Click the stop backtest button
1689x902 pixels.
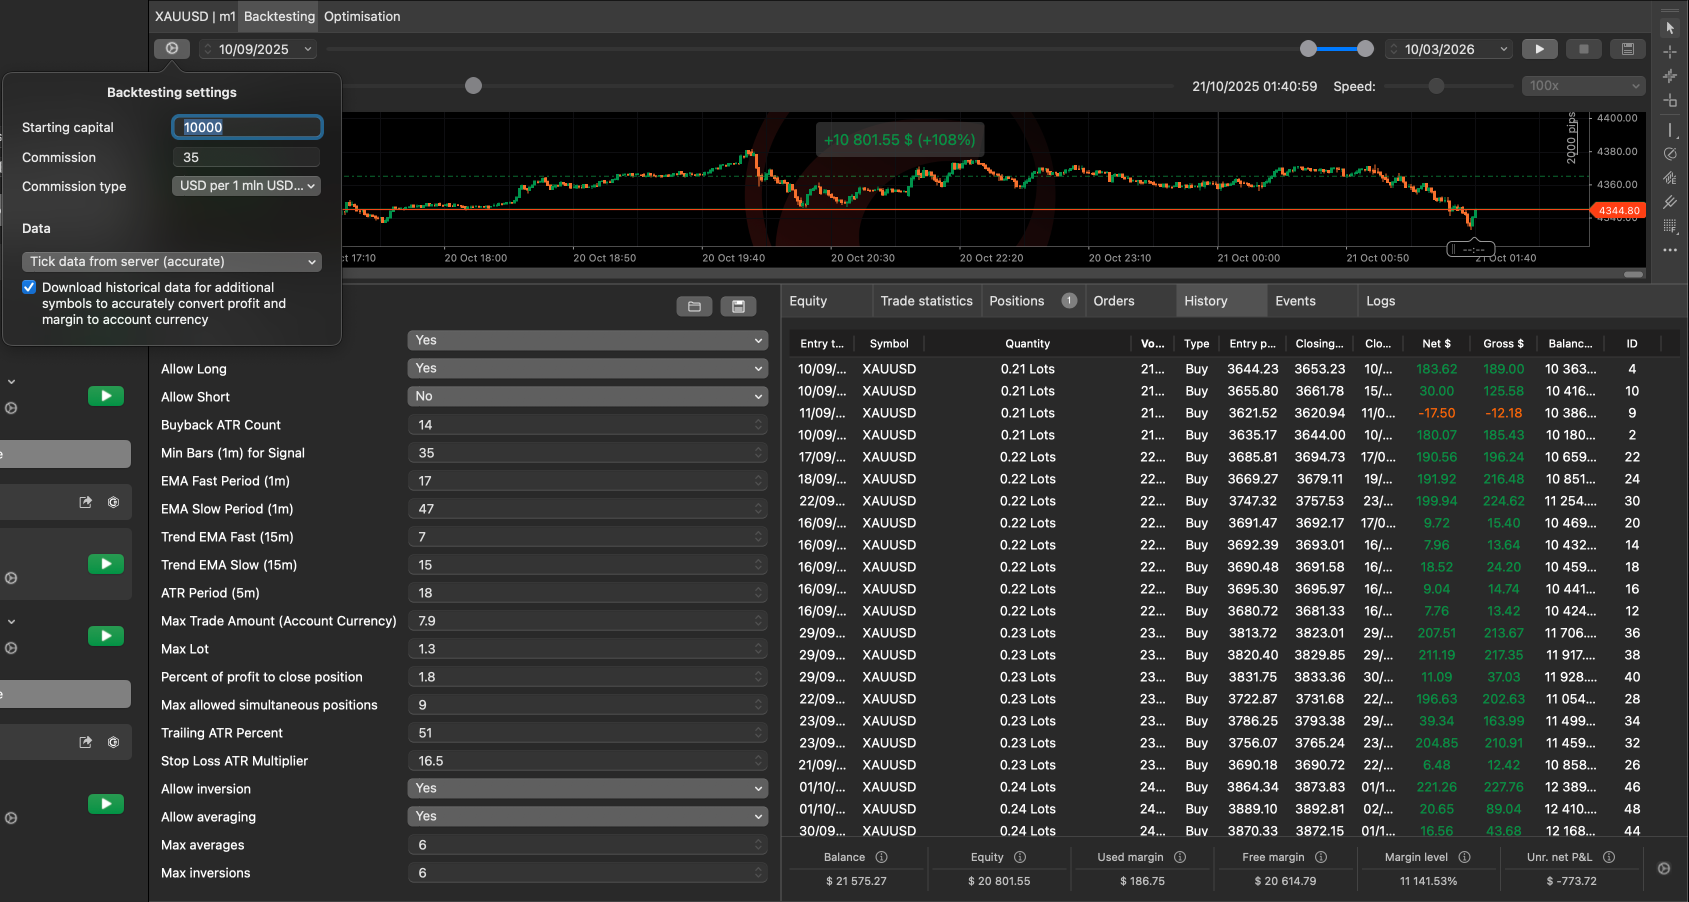click(x=1583, y=49)
